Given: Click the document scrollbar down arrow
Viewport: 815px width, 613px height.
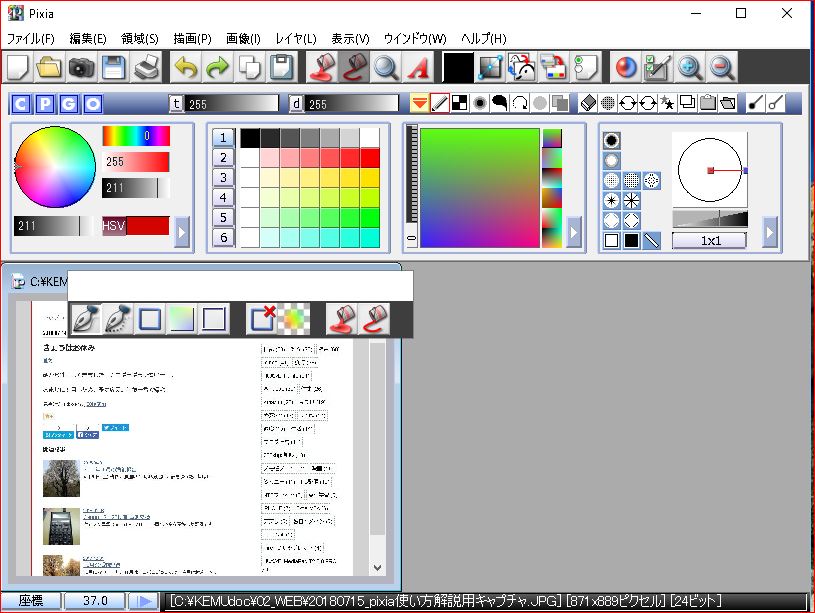Looking at the screenshot, I should pyautogui.click(x=378, y=568).
